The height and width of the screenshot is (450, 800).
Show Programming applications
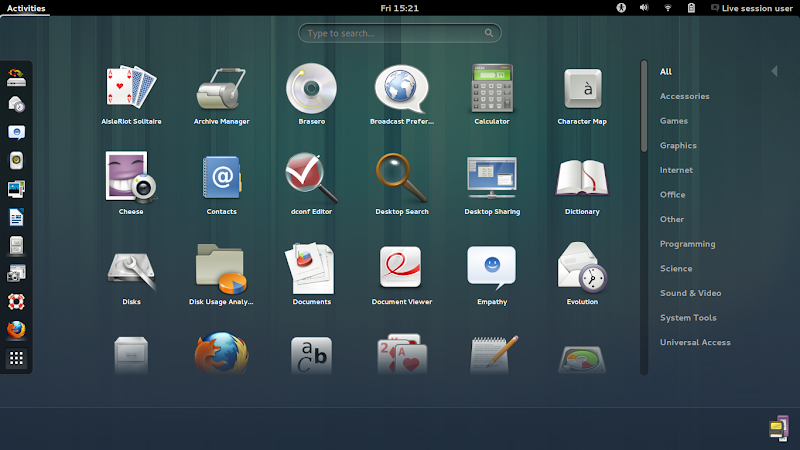688,244
